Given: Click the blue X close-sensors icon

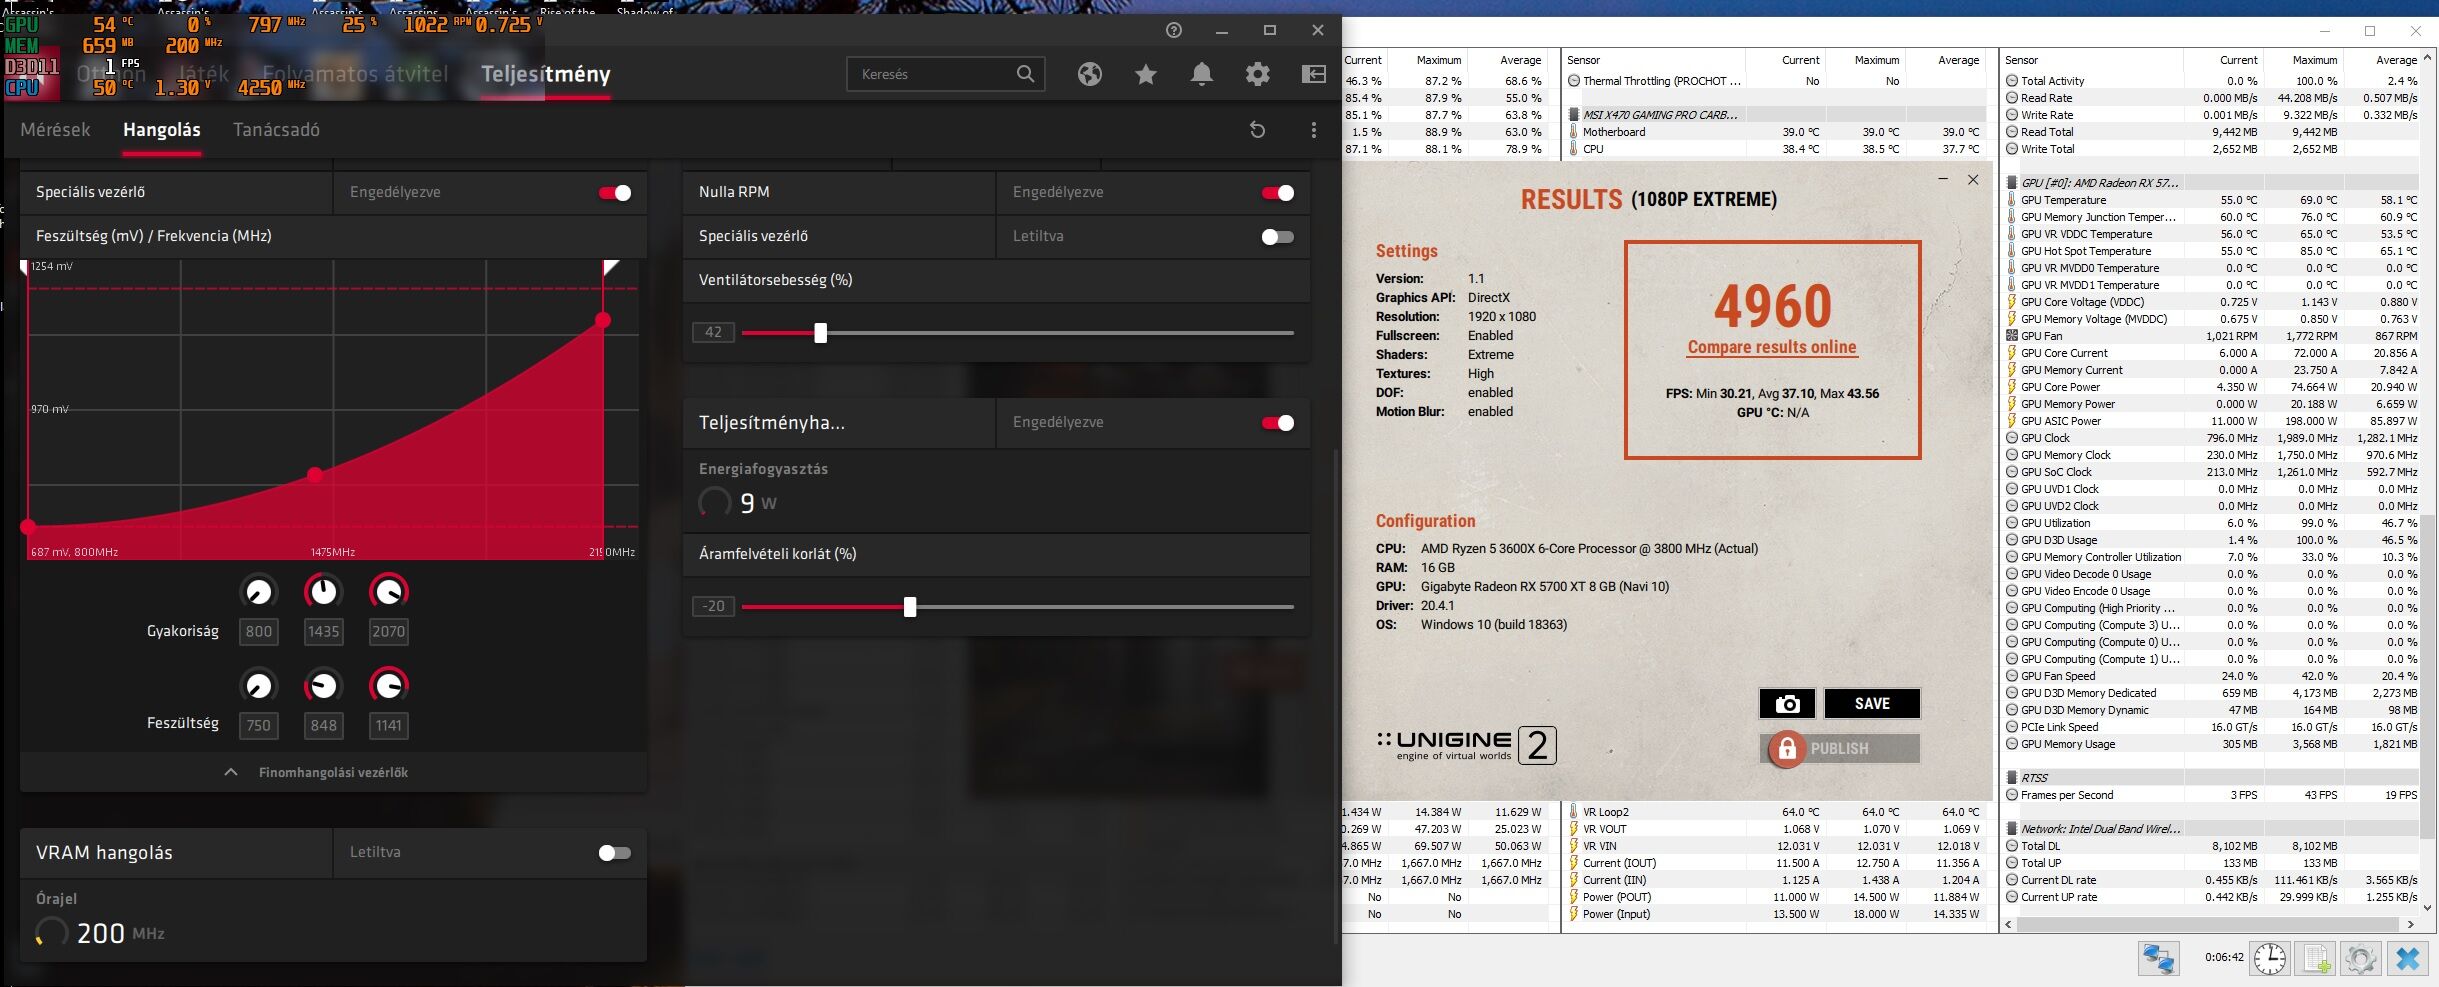Looking at the screenshot, I should click(2408, 958).
